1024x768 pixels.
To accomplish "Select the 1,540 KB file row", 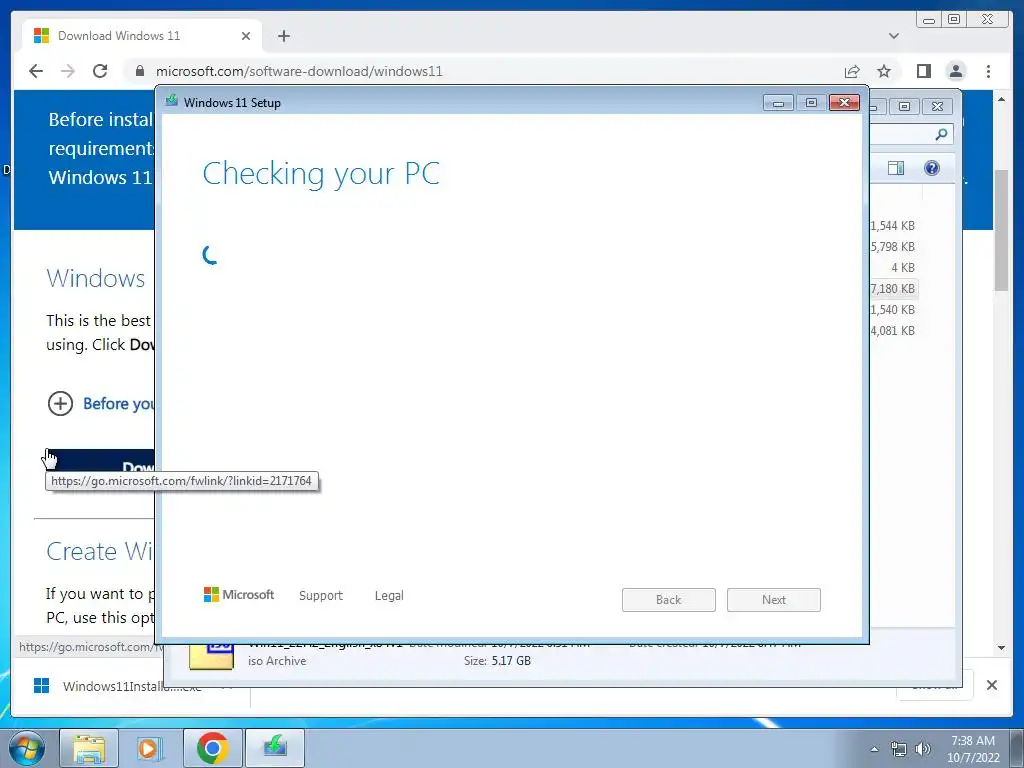I will (893, 310).
